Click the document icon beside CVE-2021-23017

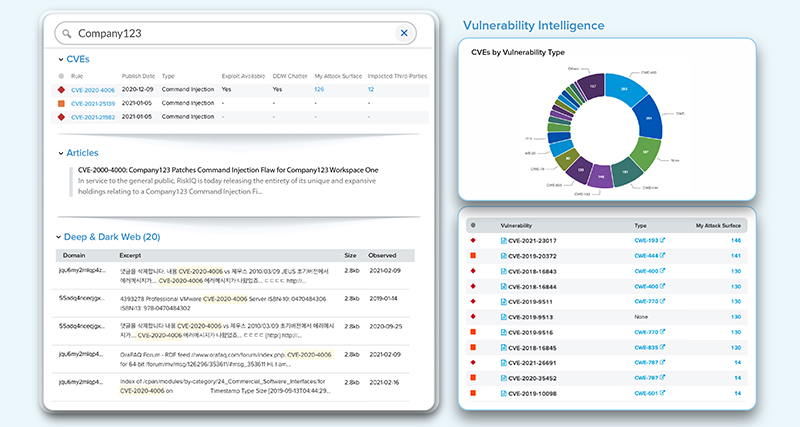click(504, 241)
